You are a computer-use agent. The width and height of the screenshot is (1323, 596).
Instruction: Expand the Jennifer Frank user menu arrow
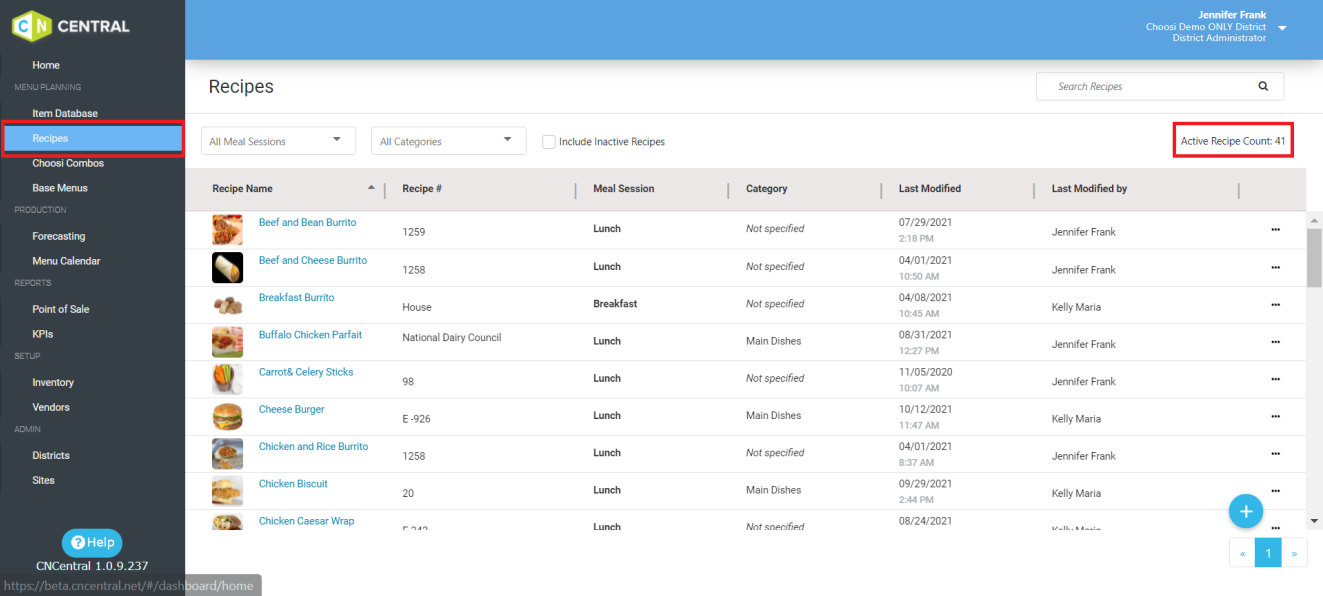pos(1282,28)
